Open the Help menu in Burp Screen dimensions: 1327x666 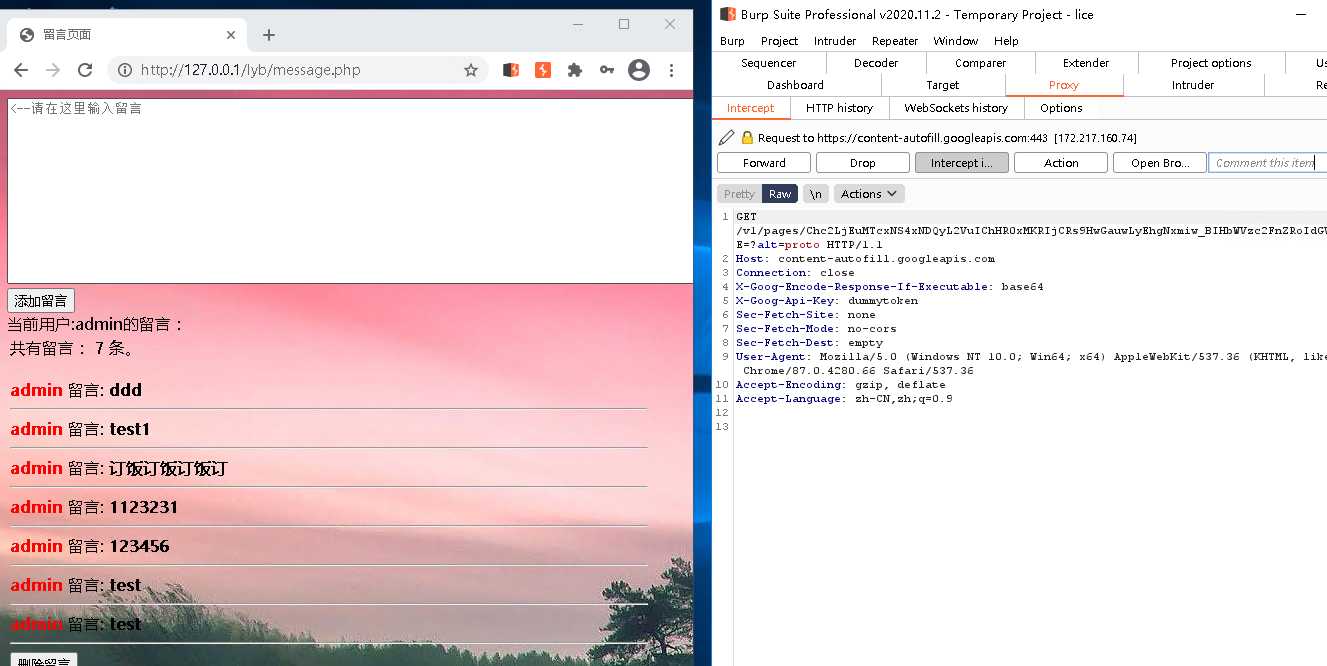[x=1006, y=41]
